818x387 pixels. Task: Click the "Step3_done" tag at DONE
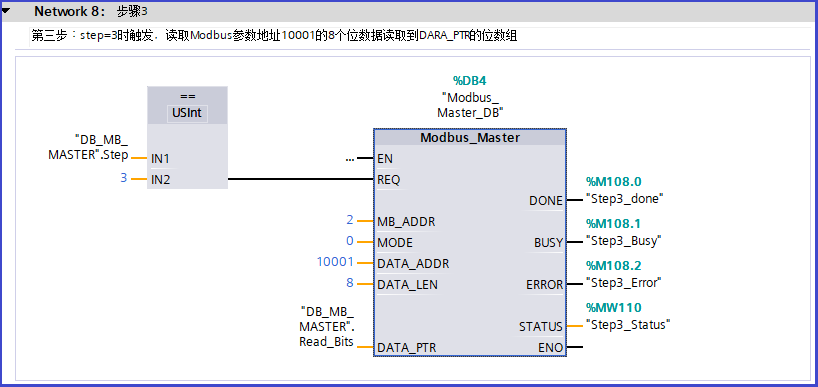click(x=624, y=199)
